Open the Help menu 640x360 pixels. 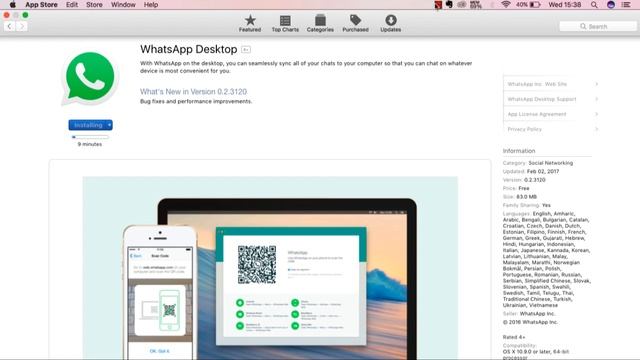tap(151, 5)
